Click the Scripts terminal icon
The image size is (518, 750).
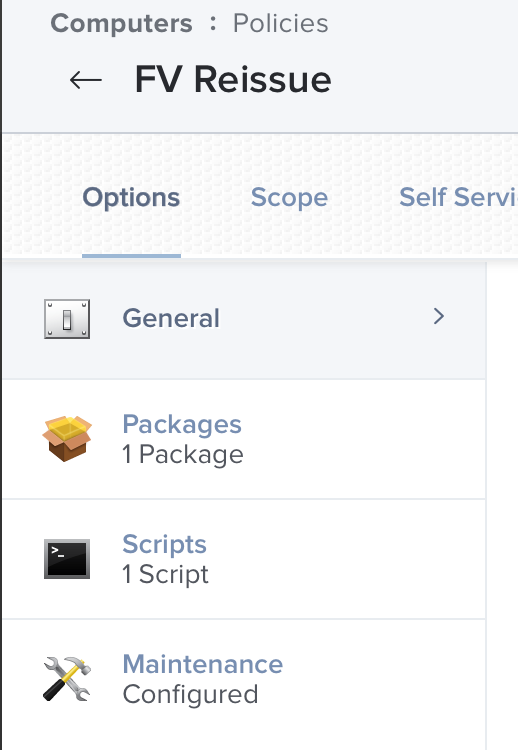point(67,559)
